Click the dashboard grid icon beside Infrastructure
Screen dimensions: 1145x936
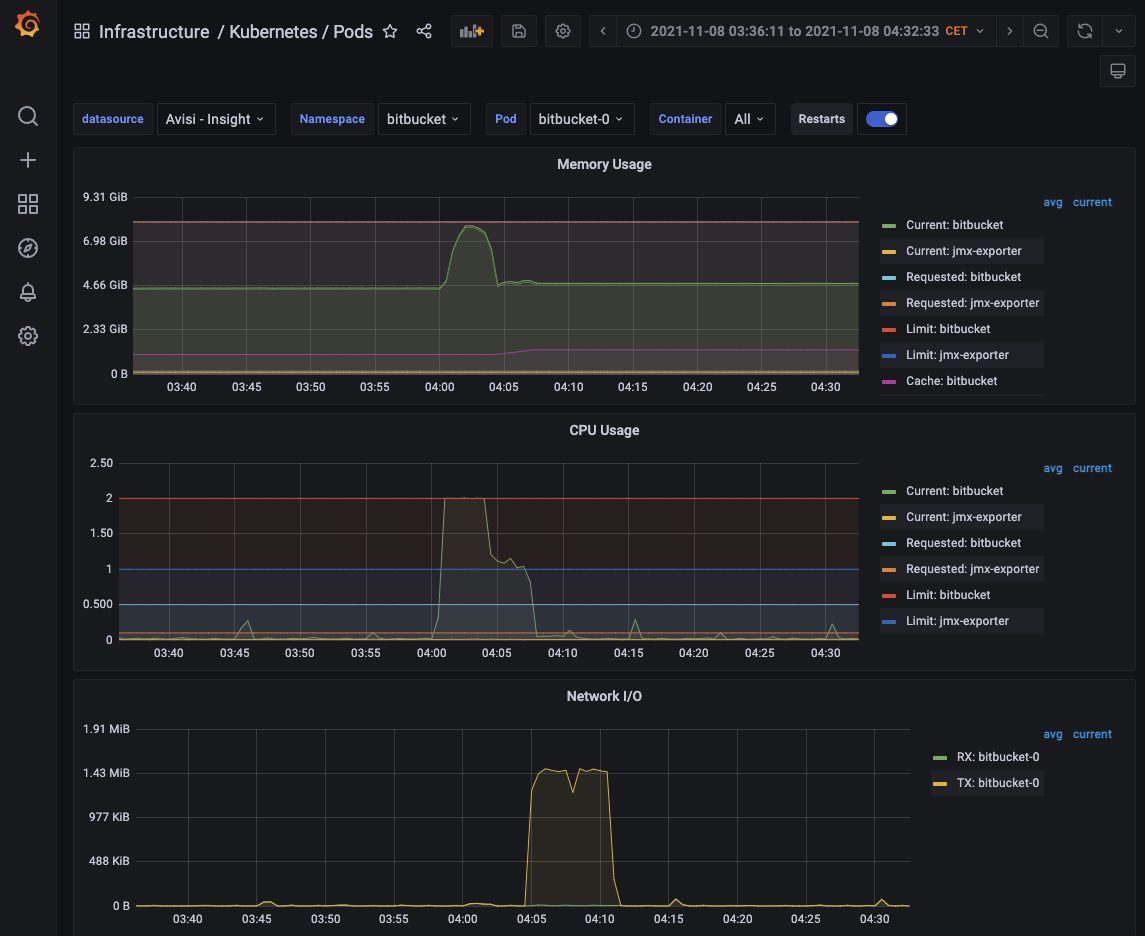(82, 31)
